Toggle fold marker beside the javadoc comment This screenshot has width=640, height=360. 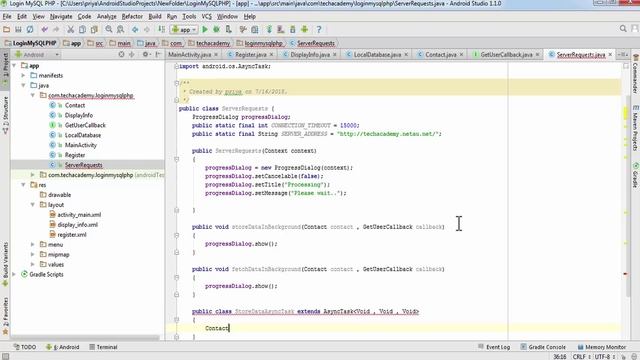click(177, 83)
